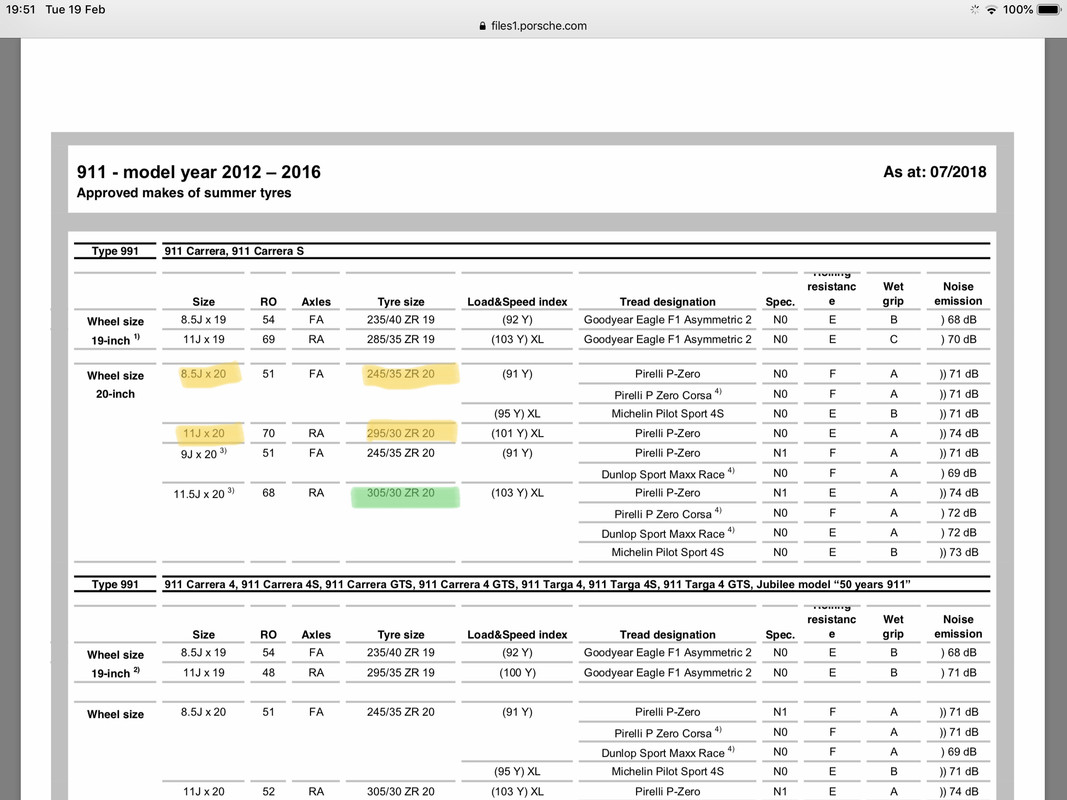Tap the battery icon in status bar
The image size is (1067, 800).
1049,10
